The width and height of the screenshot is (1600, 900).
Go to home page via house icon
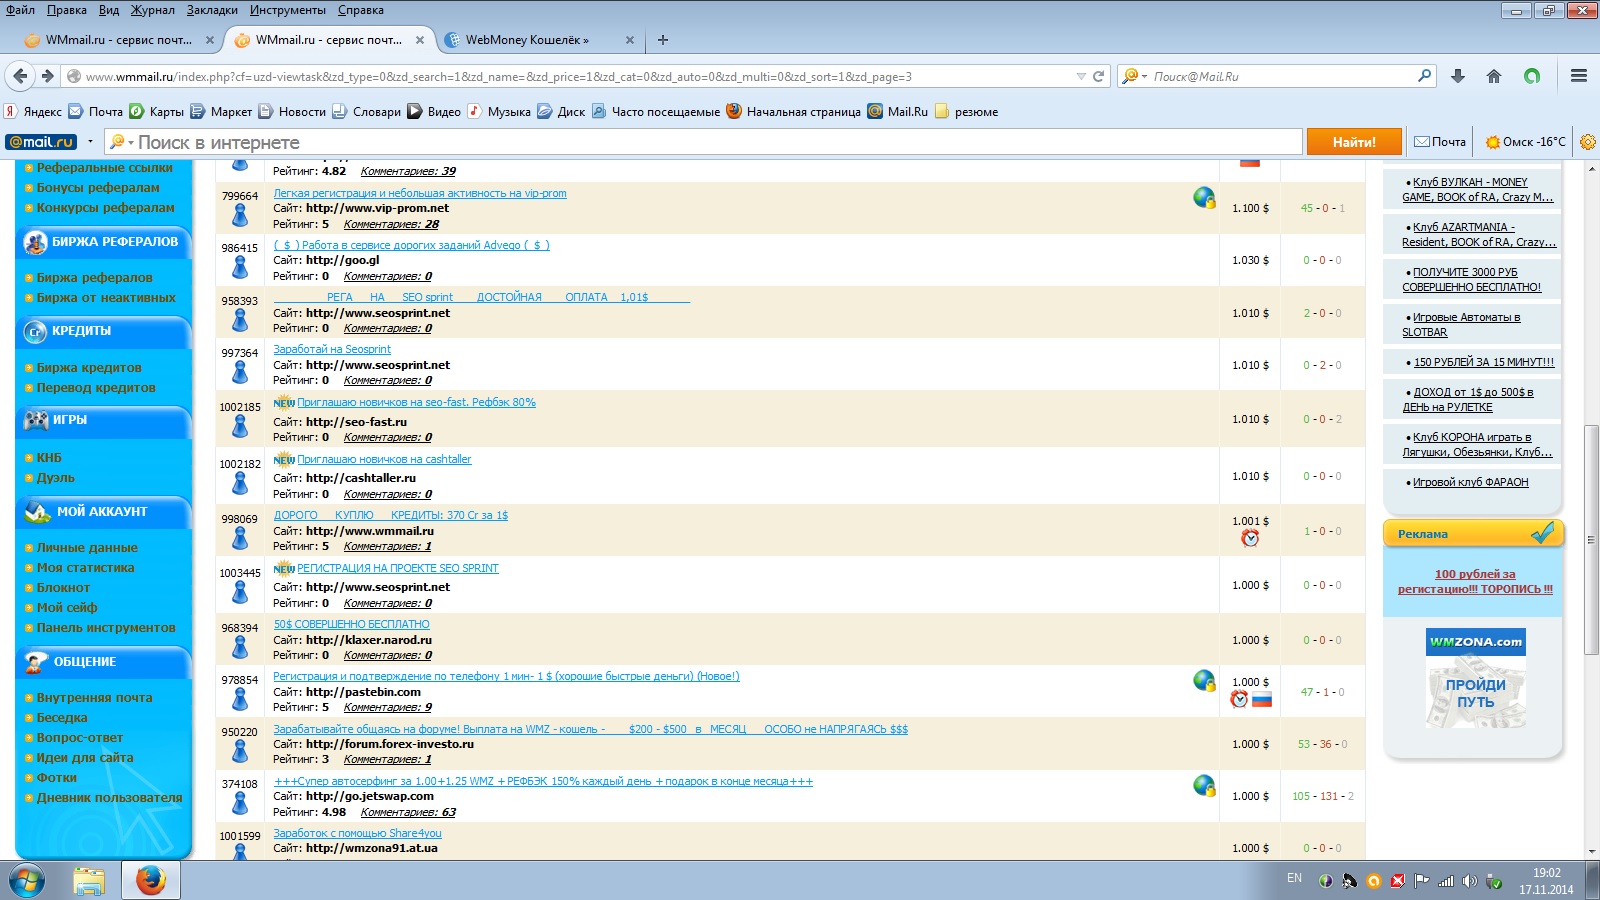pyautogui.click(x=1494, y=76)
